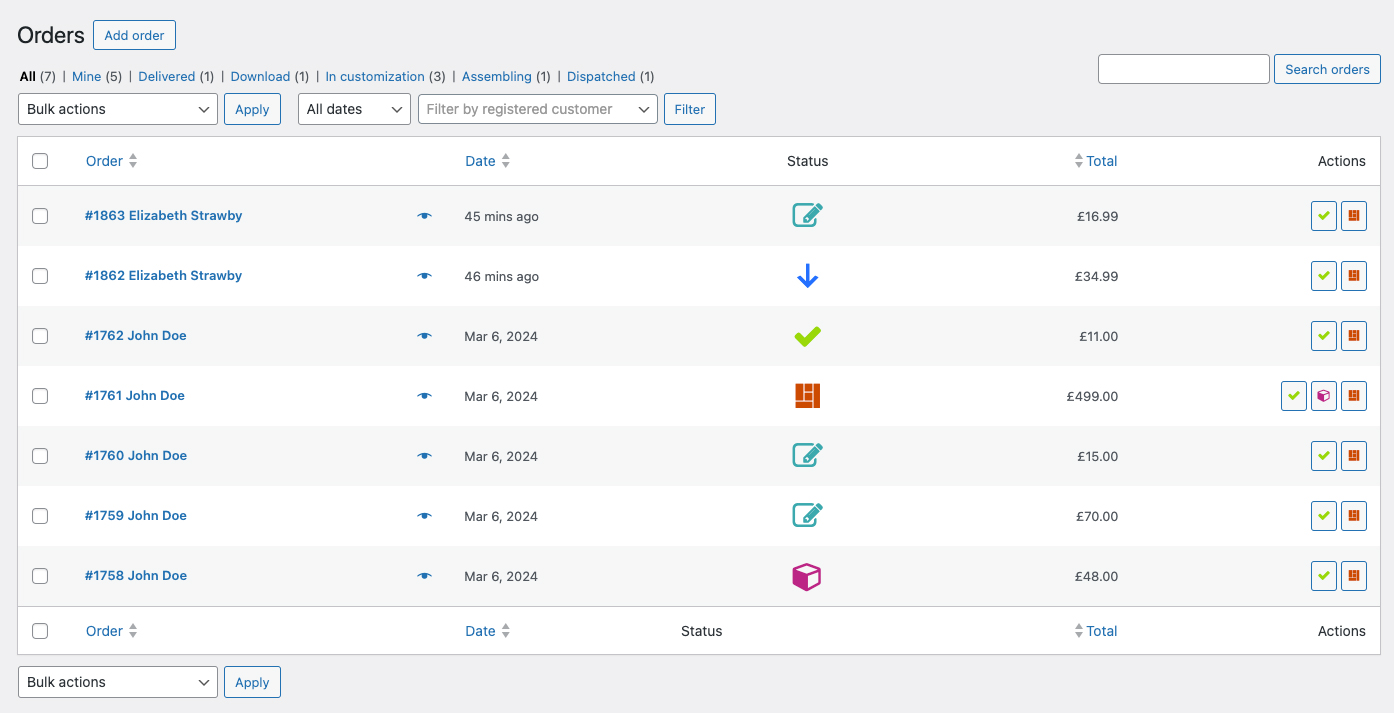Tick the checkbox for order #1862
The image size is (1394, 713).
pyautogui.click(x=40, y=276)
